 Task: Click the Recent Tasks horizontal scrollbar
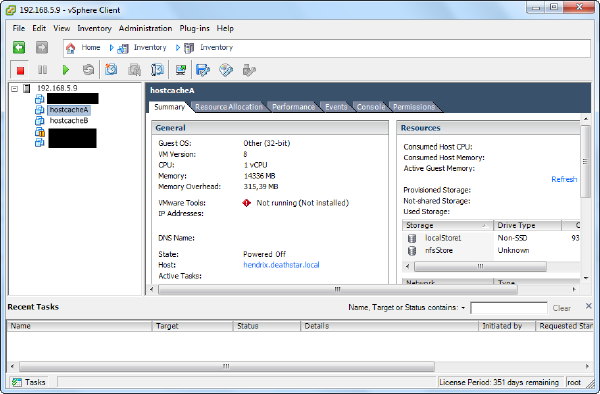pos(227,366)
